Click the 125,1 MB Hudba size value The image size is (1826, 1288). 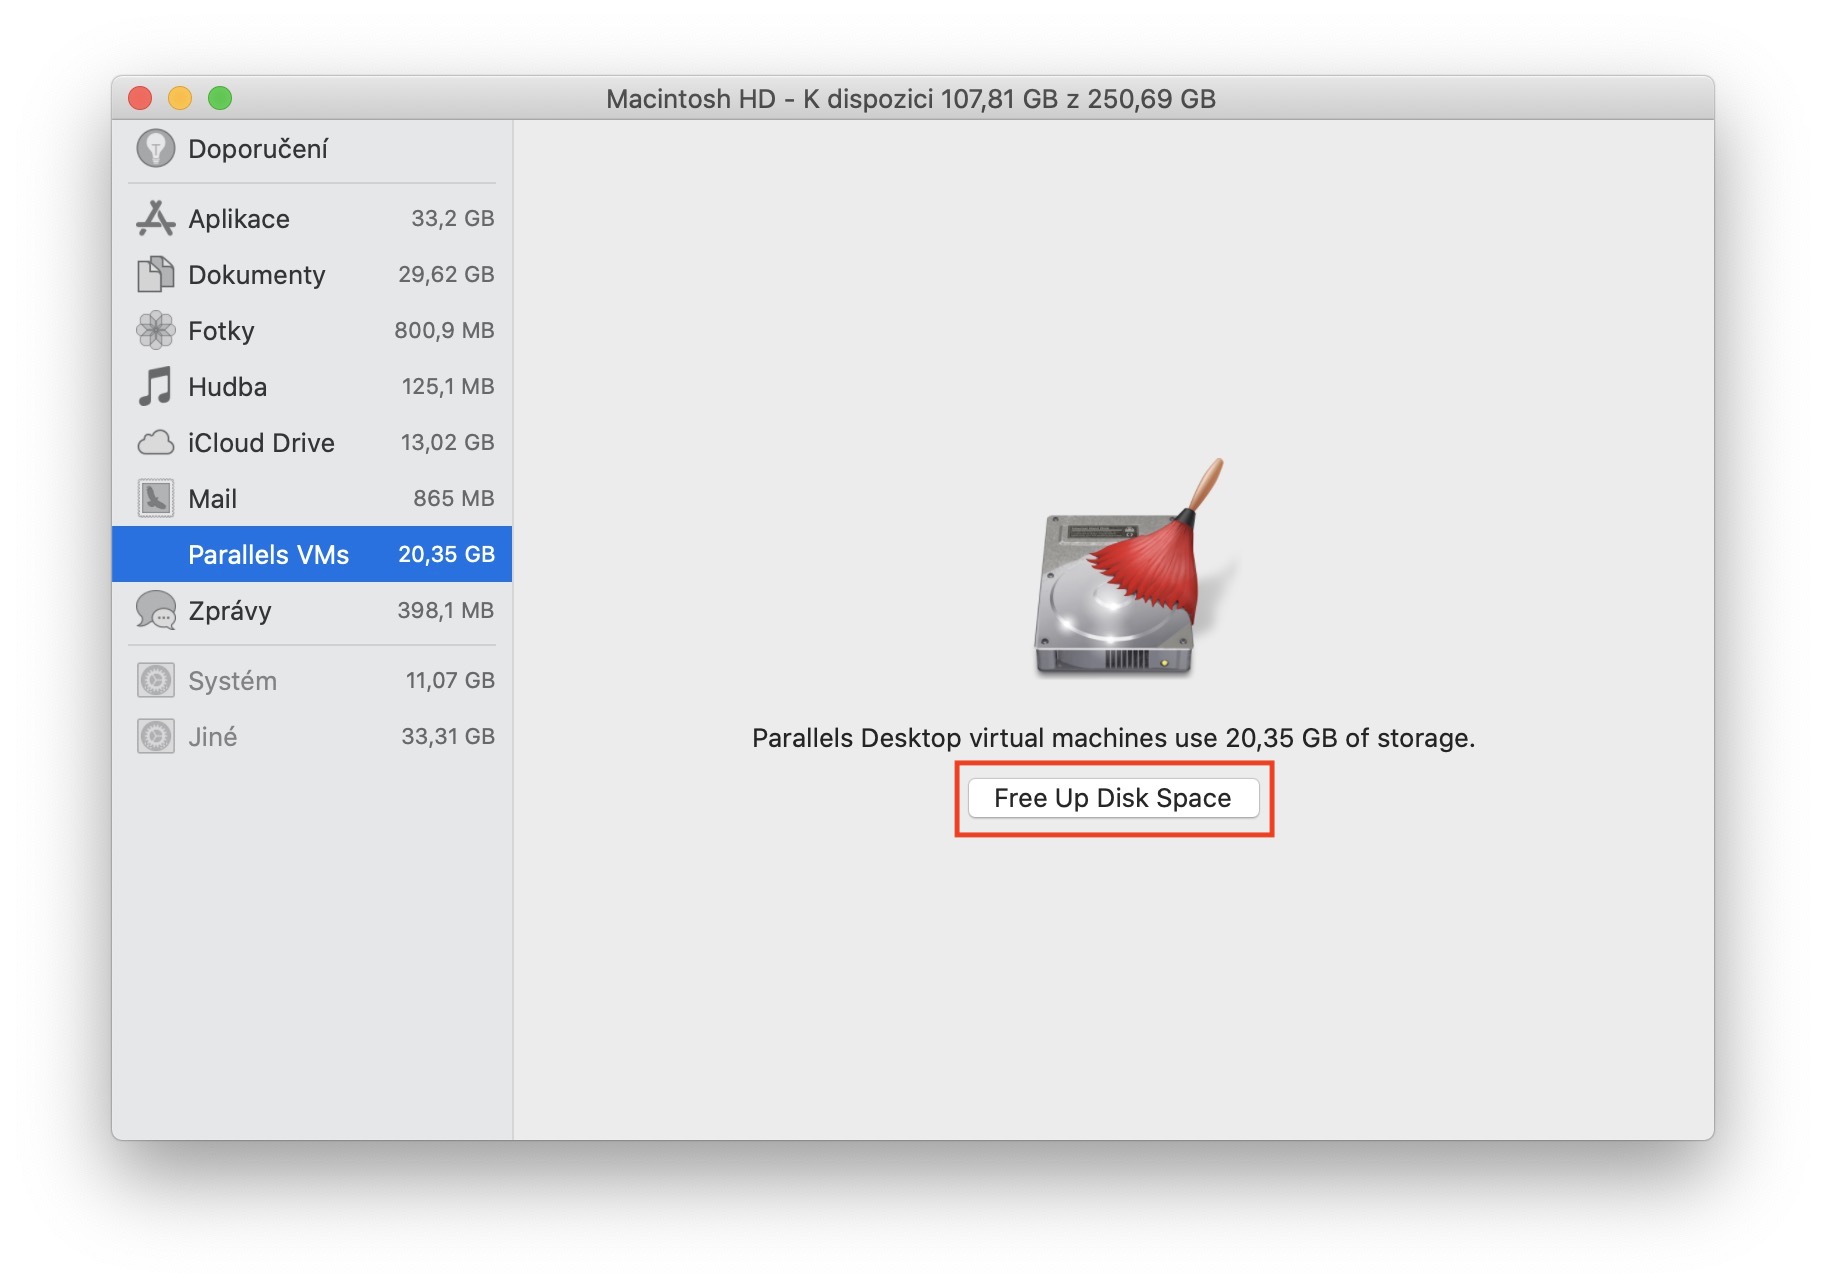coord(448,386)
